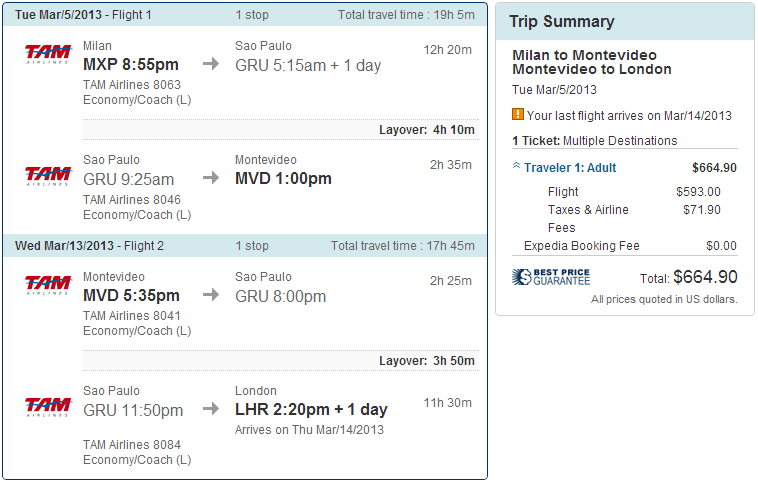Viewport: 758px width, 484px height.
Task: Click the Best Price Guarantee badge
Action: click(x=551, y=277)
